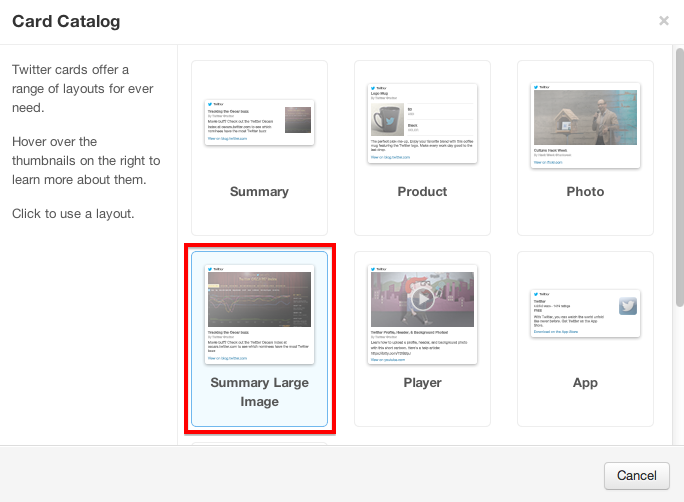The height and width of the screenshot is (502, 684).
Task: Close the Card Catalog dialog with the X
Action: [x=664, y=20]
